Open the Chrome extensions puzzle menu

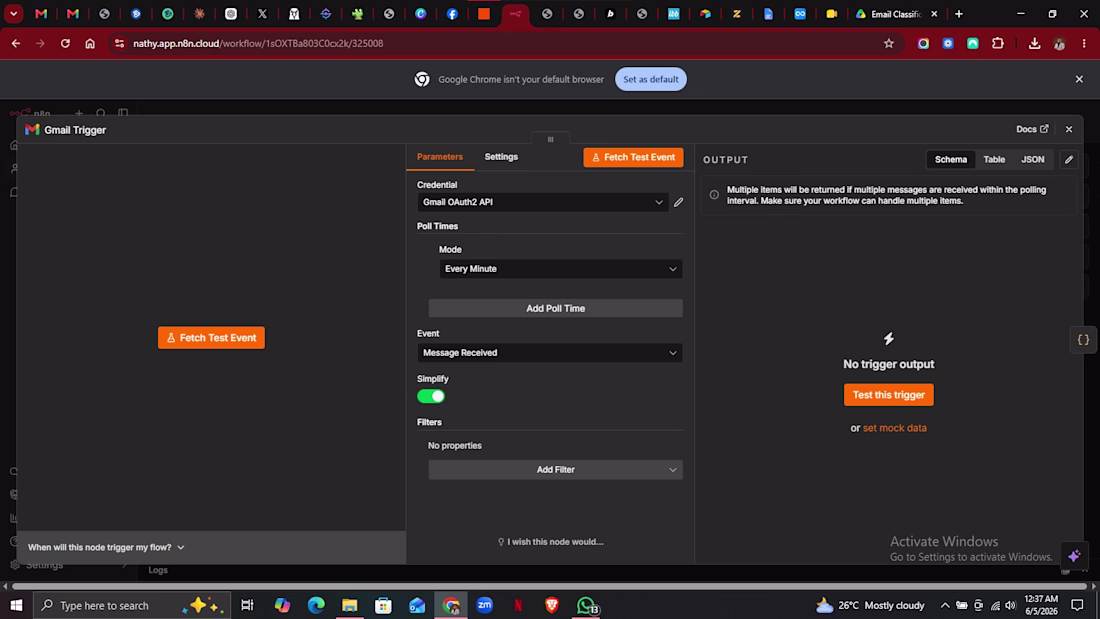(x=998, y=44)
